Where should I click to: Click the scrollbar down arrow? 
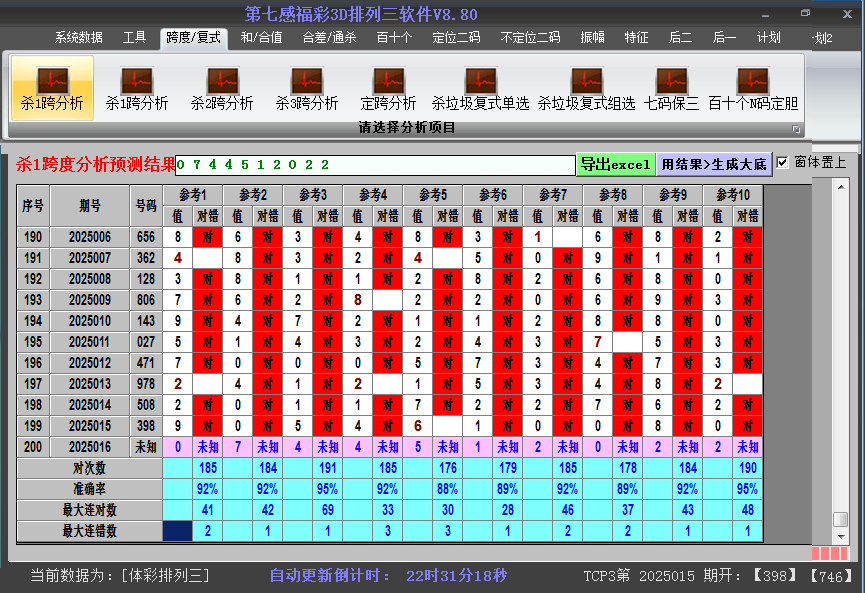point(841,536)
